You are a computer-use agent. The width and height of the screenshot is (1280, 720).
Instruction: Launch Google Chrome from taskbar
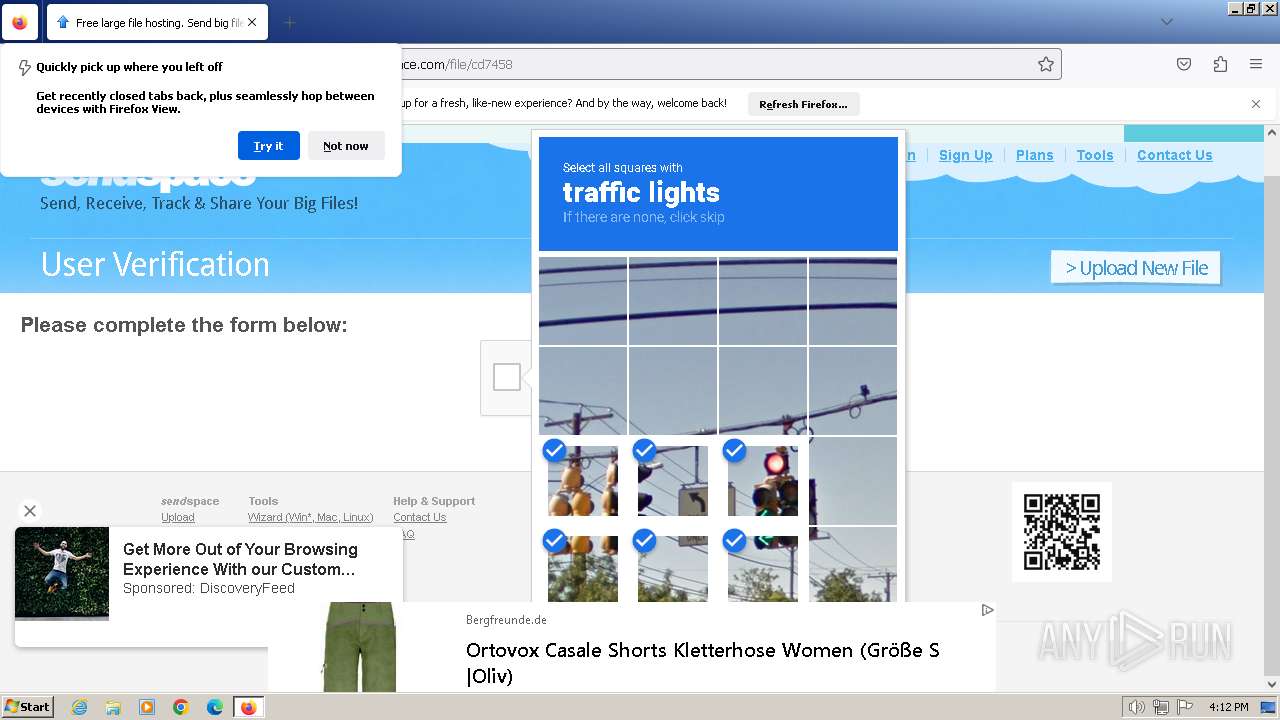(181, 707)
